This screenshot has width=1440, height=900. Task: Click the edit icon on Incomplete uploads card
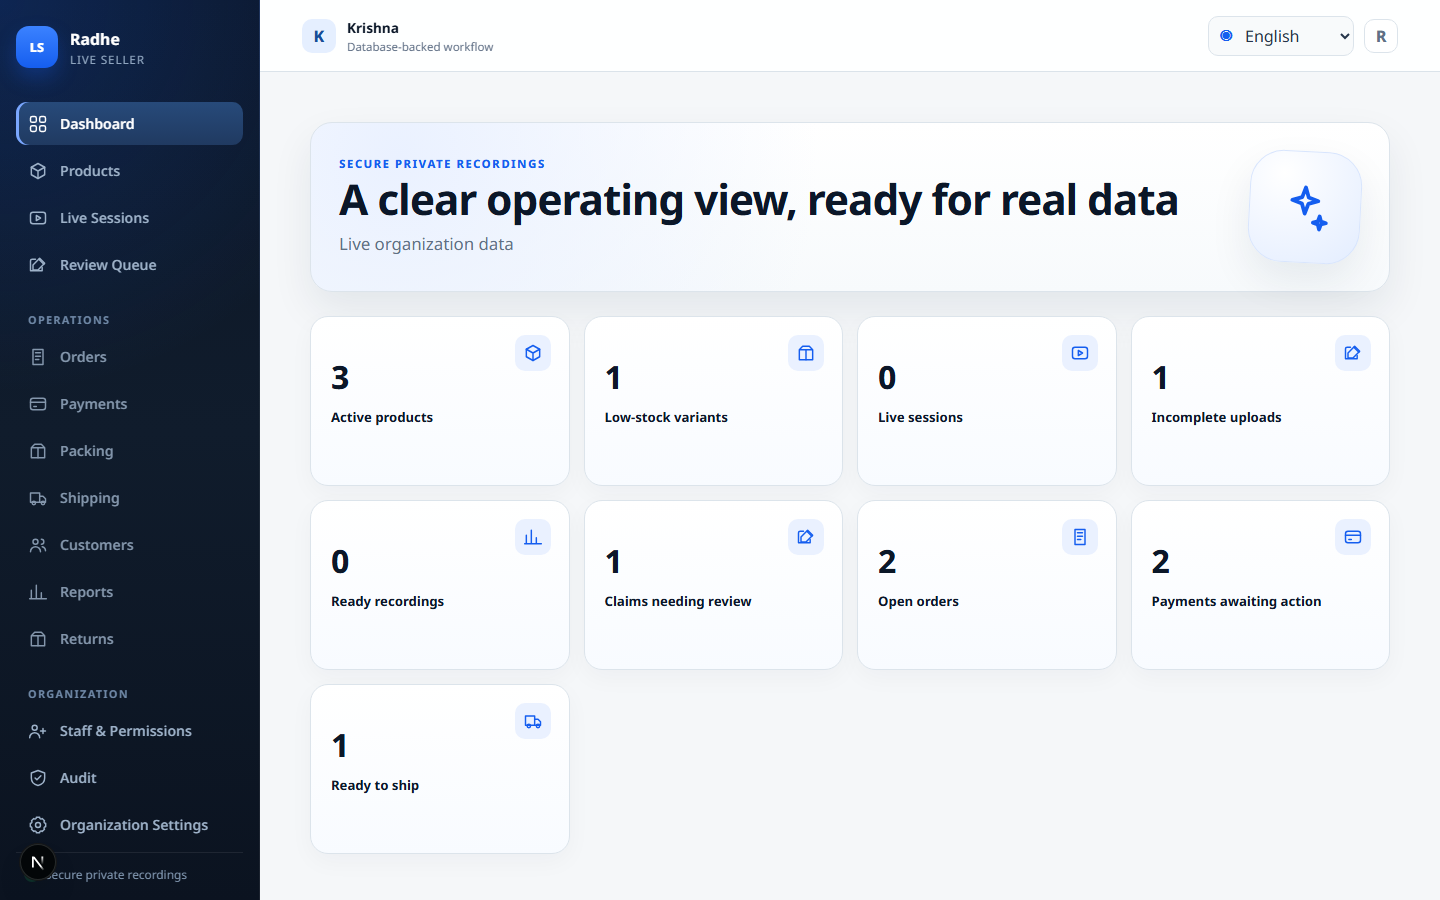click(1353, 353)
